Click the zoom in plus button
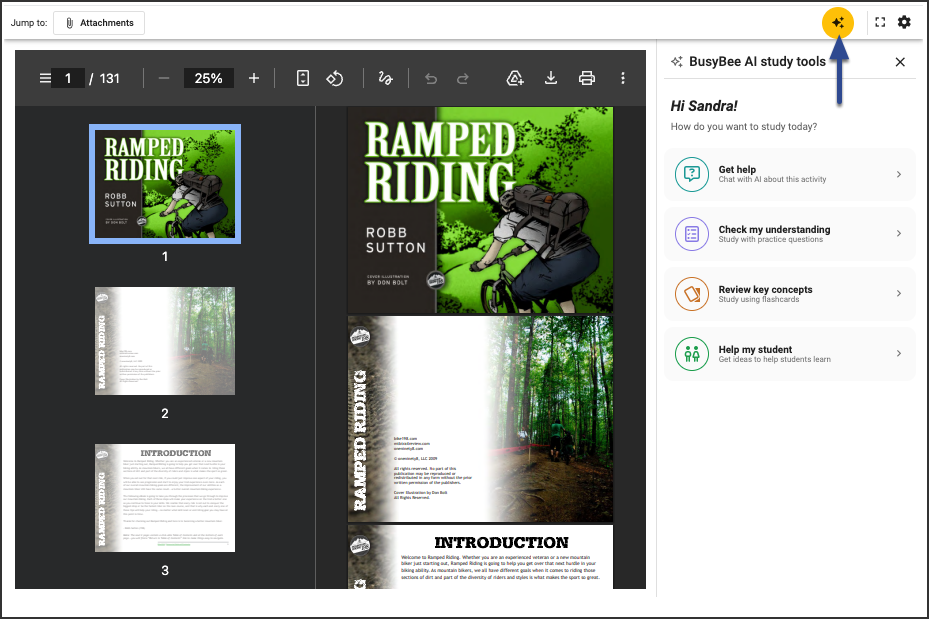Screen dimensions: 929x619 (x=254, y=78)
